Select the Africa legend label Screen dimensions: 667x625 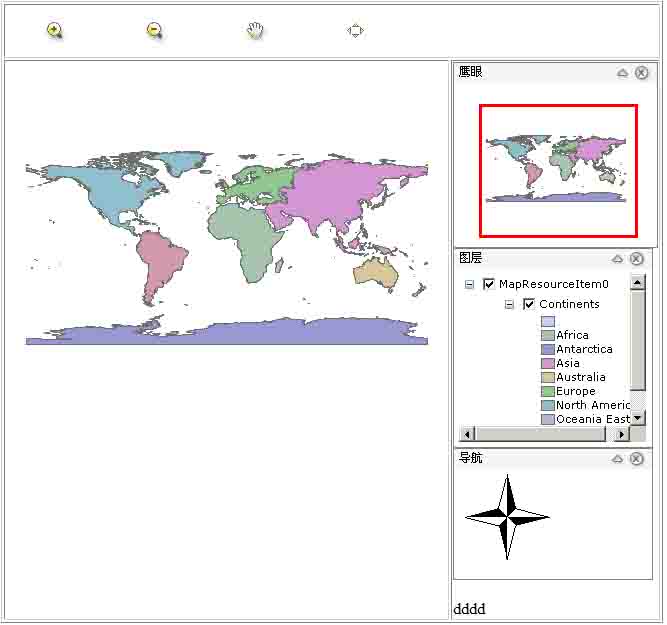(x=573, y=336)
